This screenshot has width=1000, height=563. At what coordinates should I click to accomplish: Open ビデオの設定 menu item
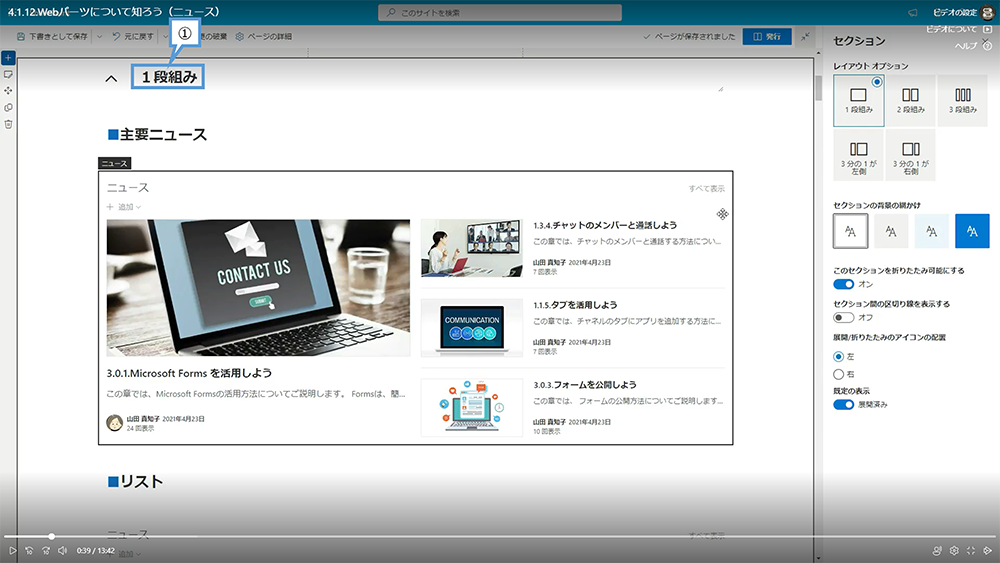point(955,13)
